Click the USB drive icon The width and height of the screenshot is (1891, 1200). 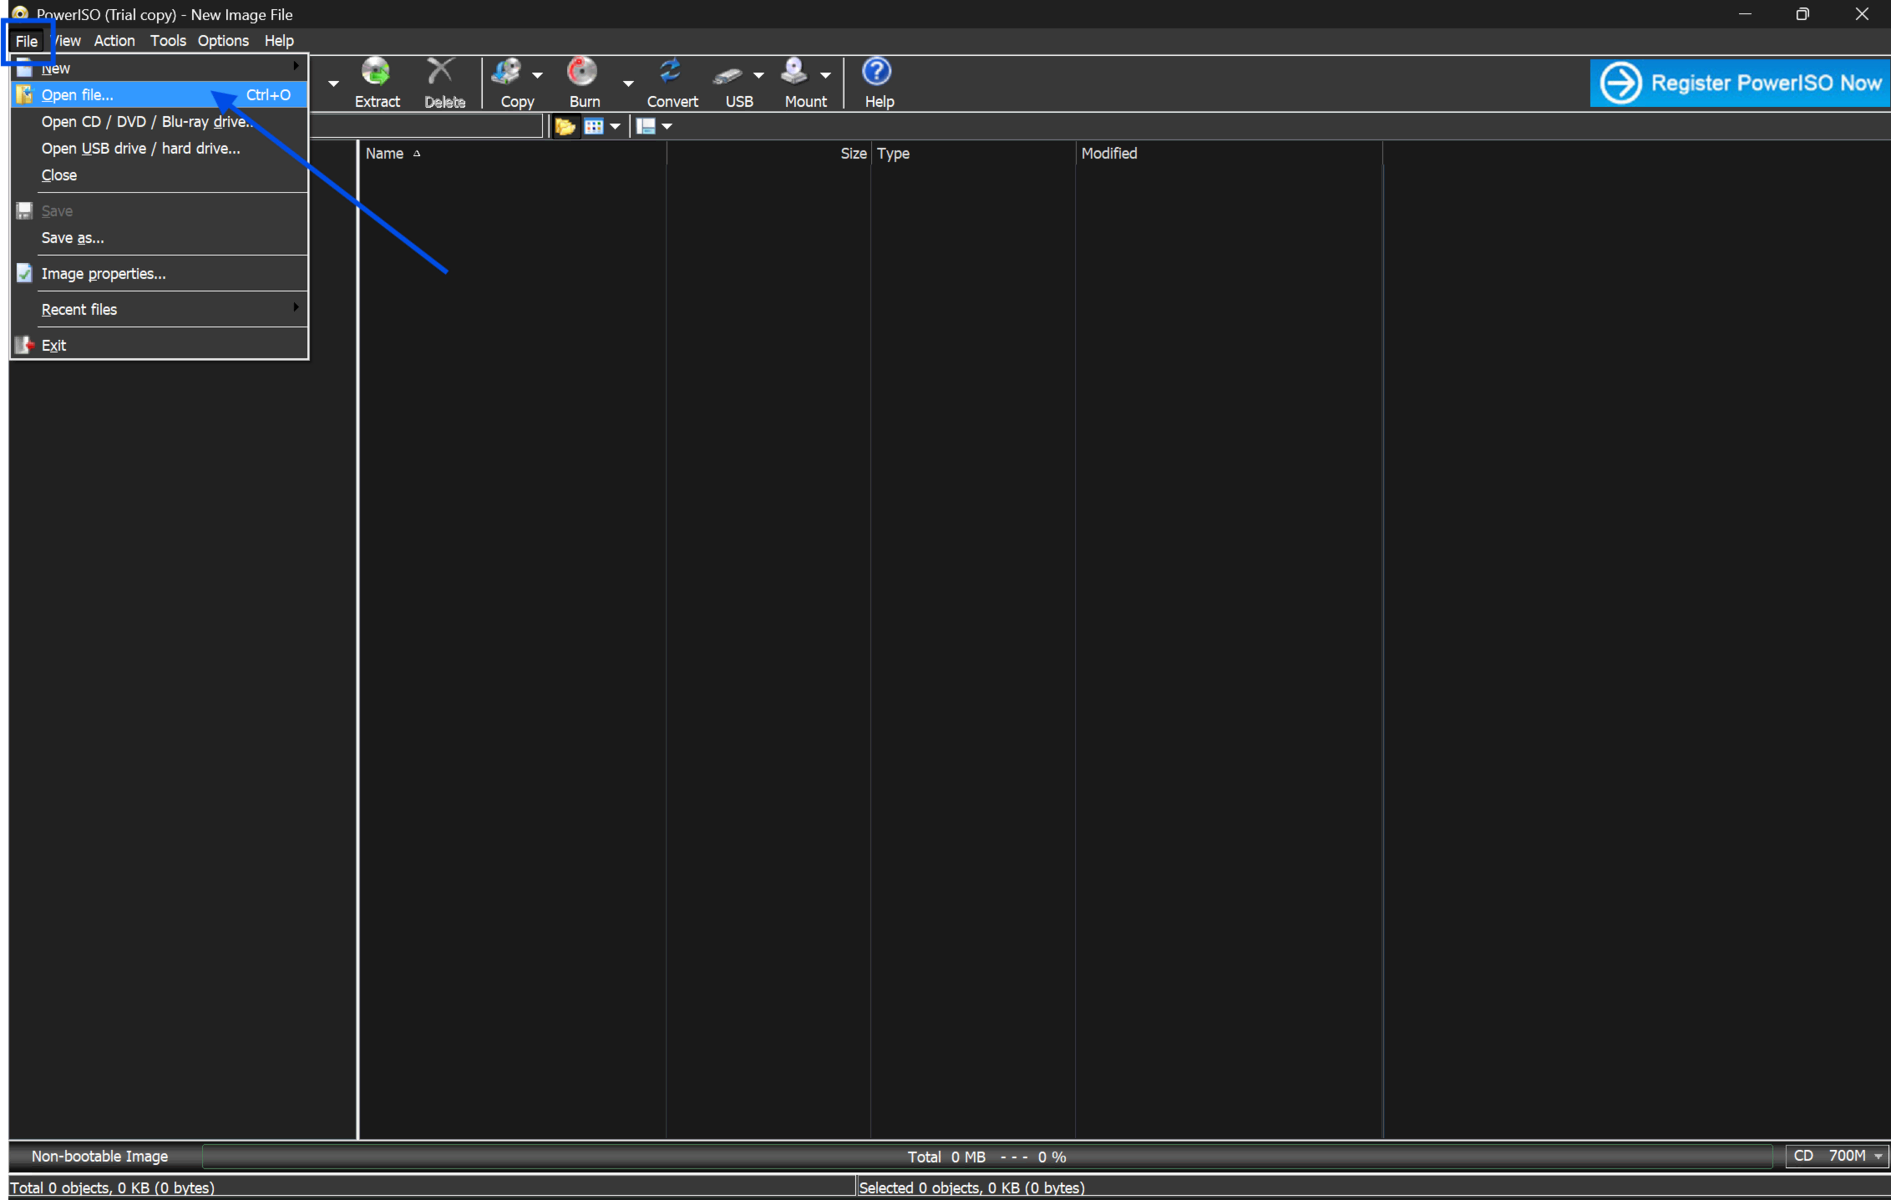pos(729,73)
